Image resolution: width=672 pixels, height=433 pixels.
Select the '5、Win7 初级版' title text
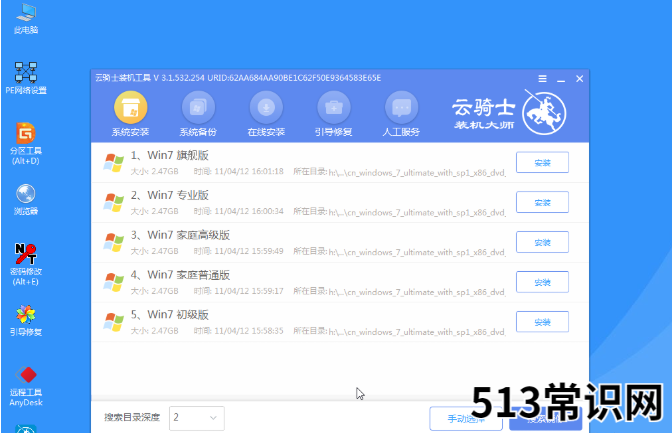(170, 315)
